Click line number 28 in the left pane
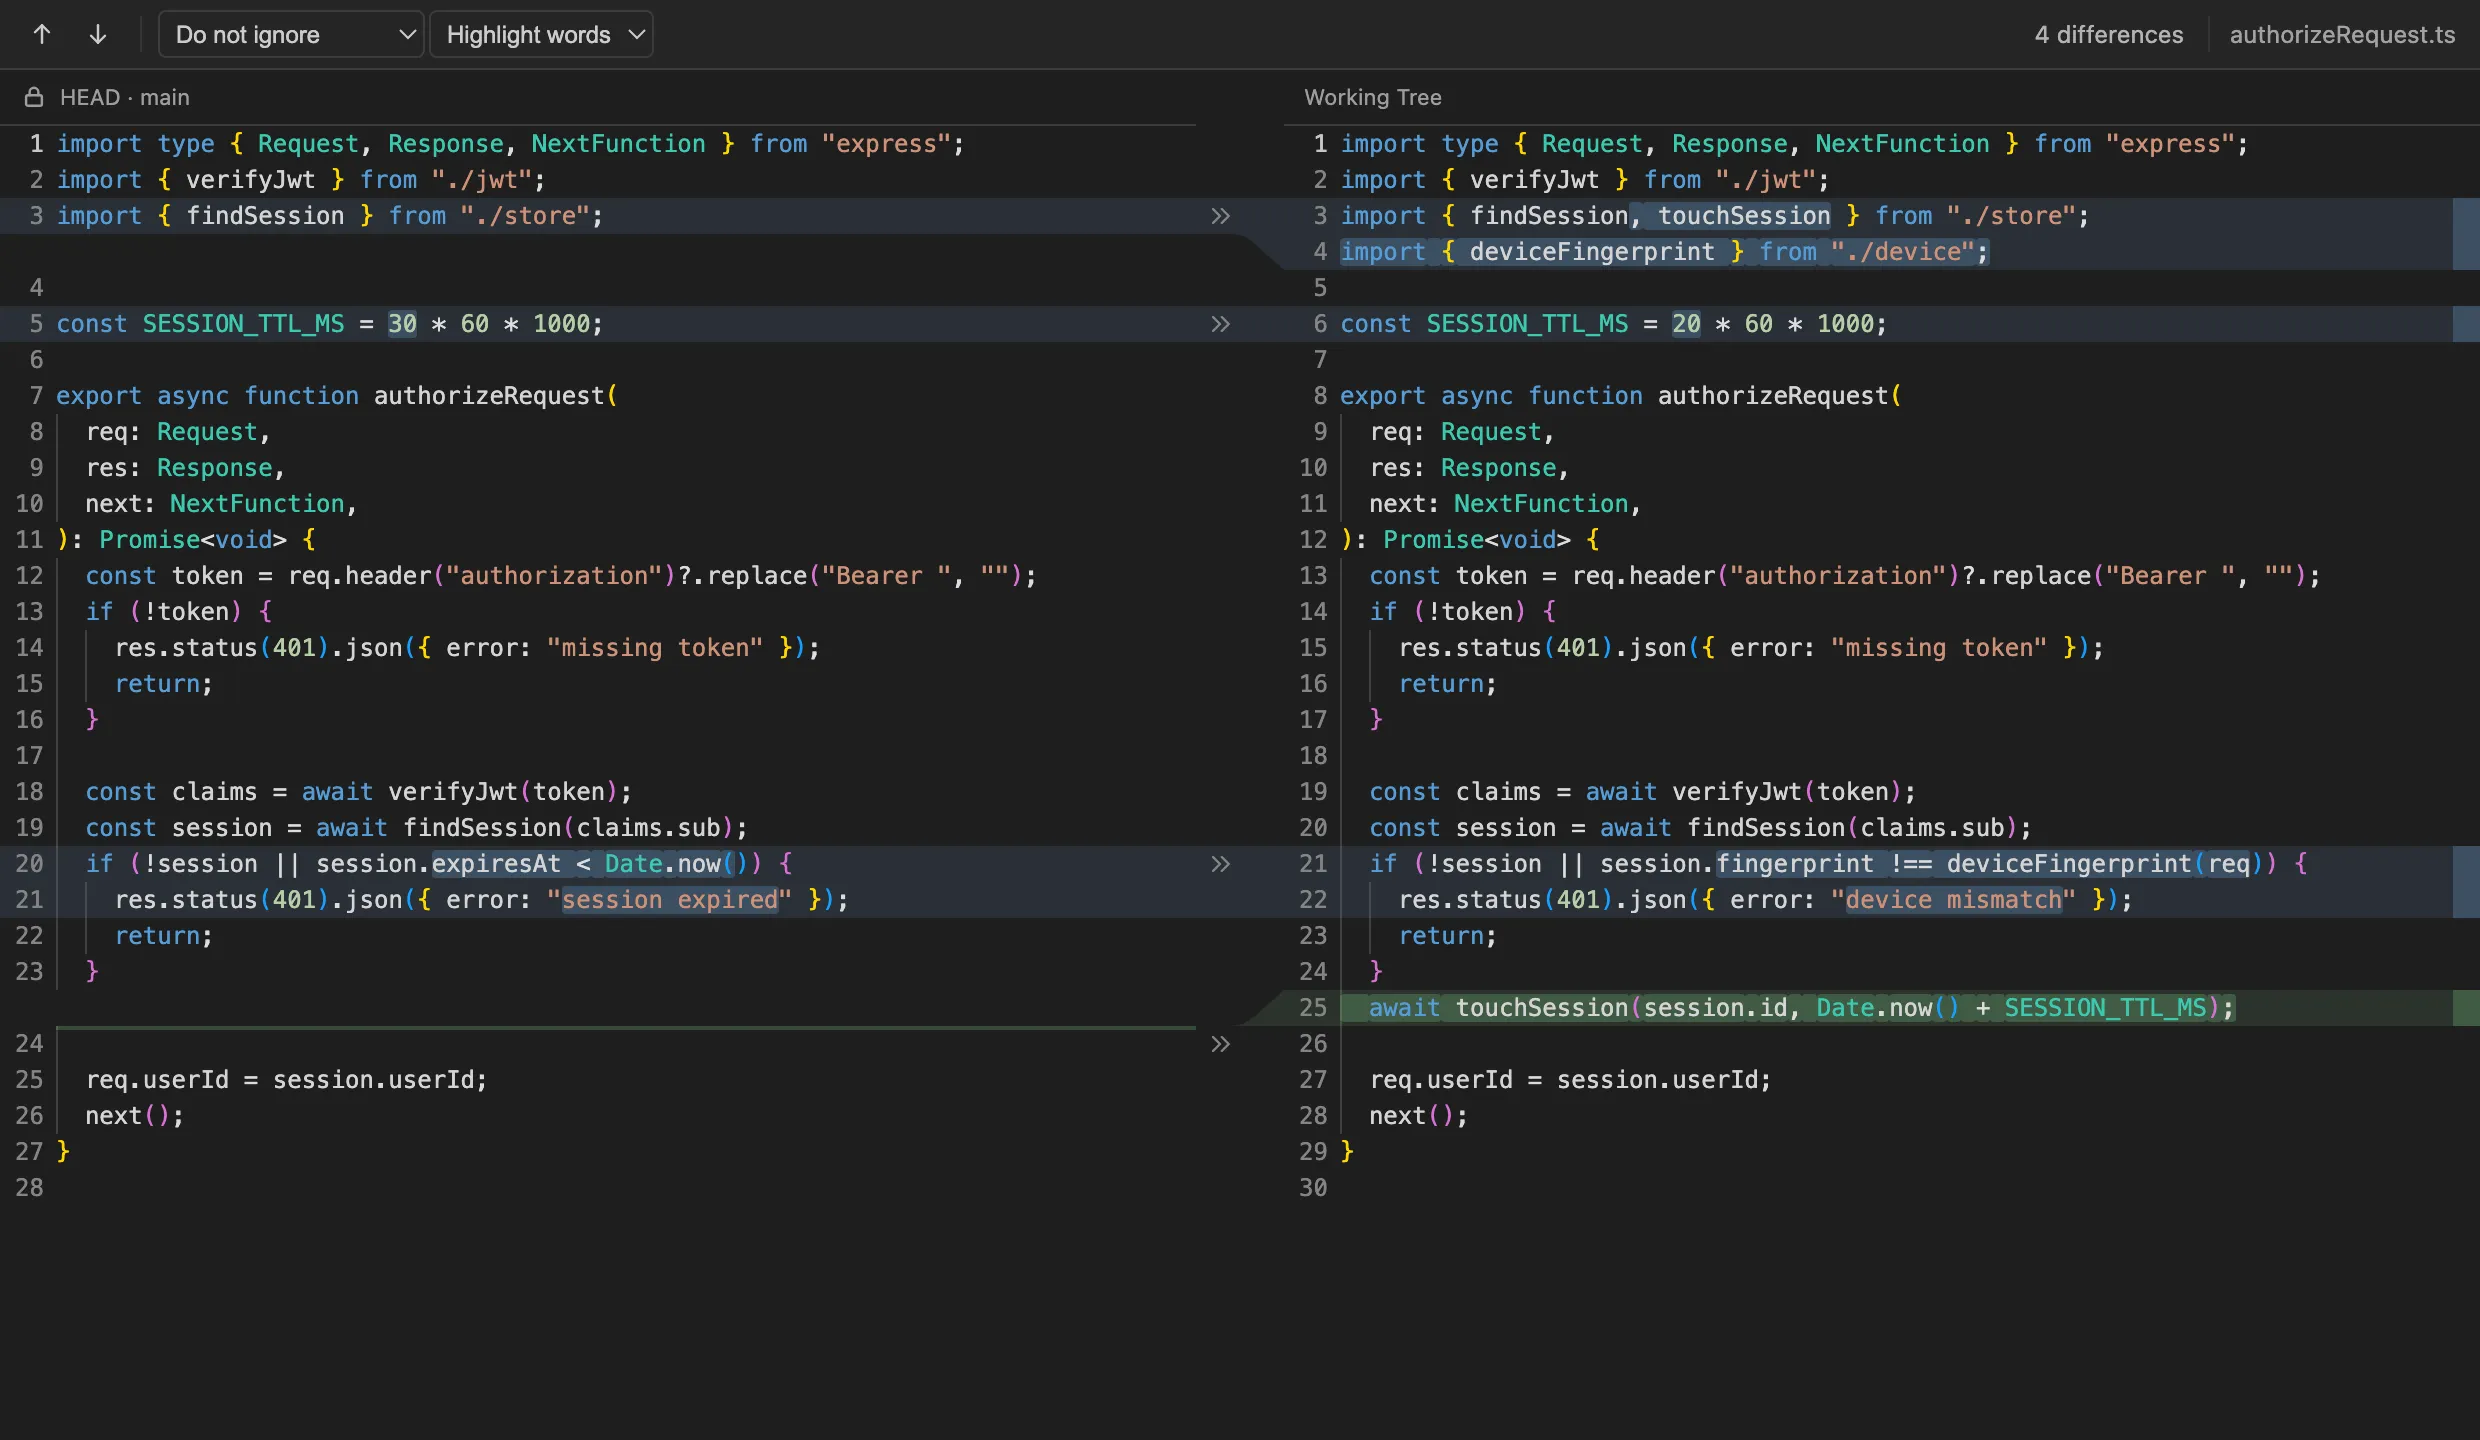Viewport: 2480px width, 1440px height. 30,1188
